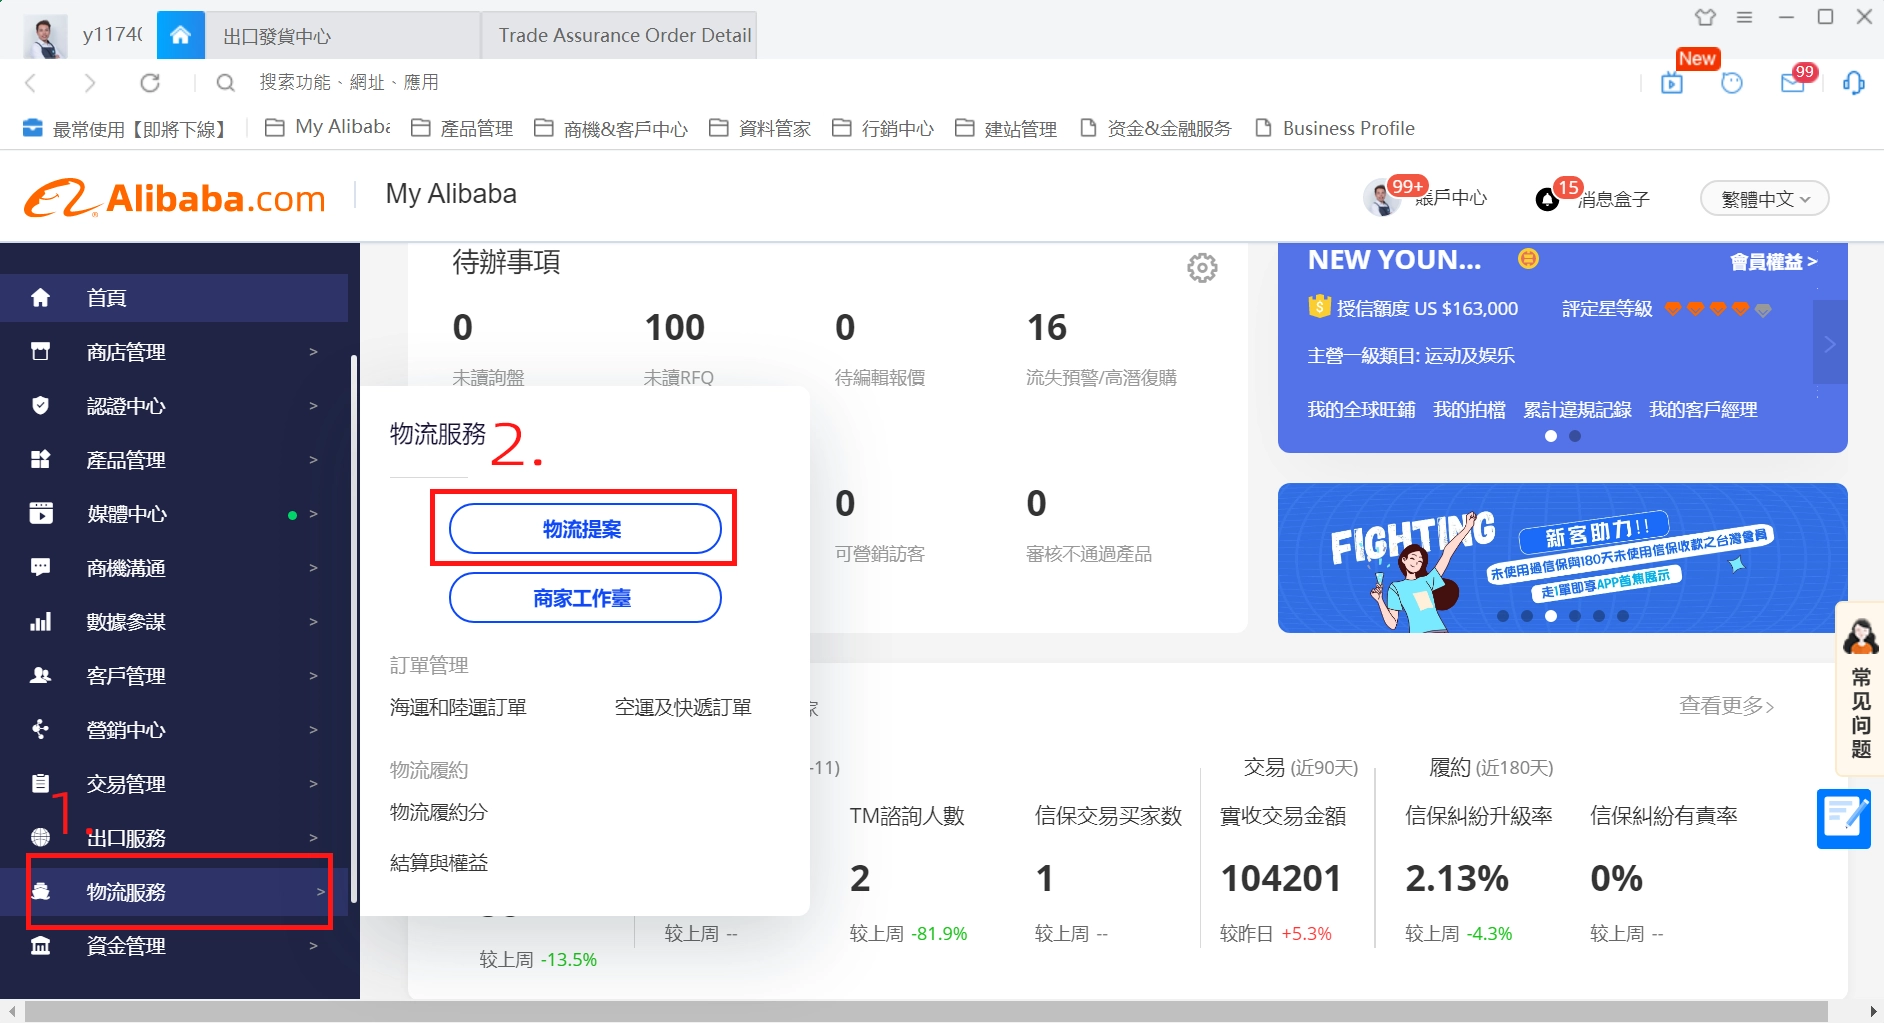Click the FIGHTING promo banner
1884x1023 pixels.
tap(1562, 557)
